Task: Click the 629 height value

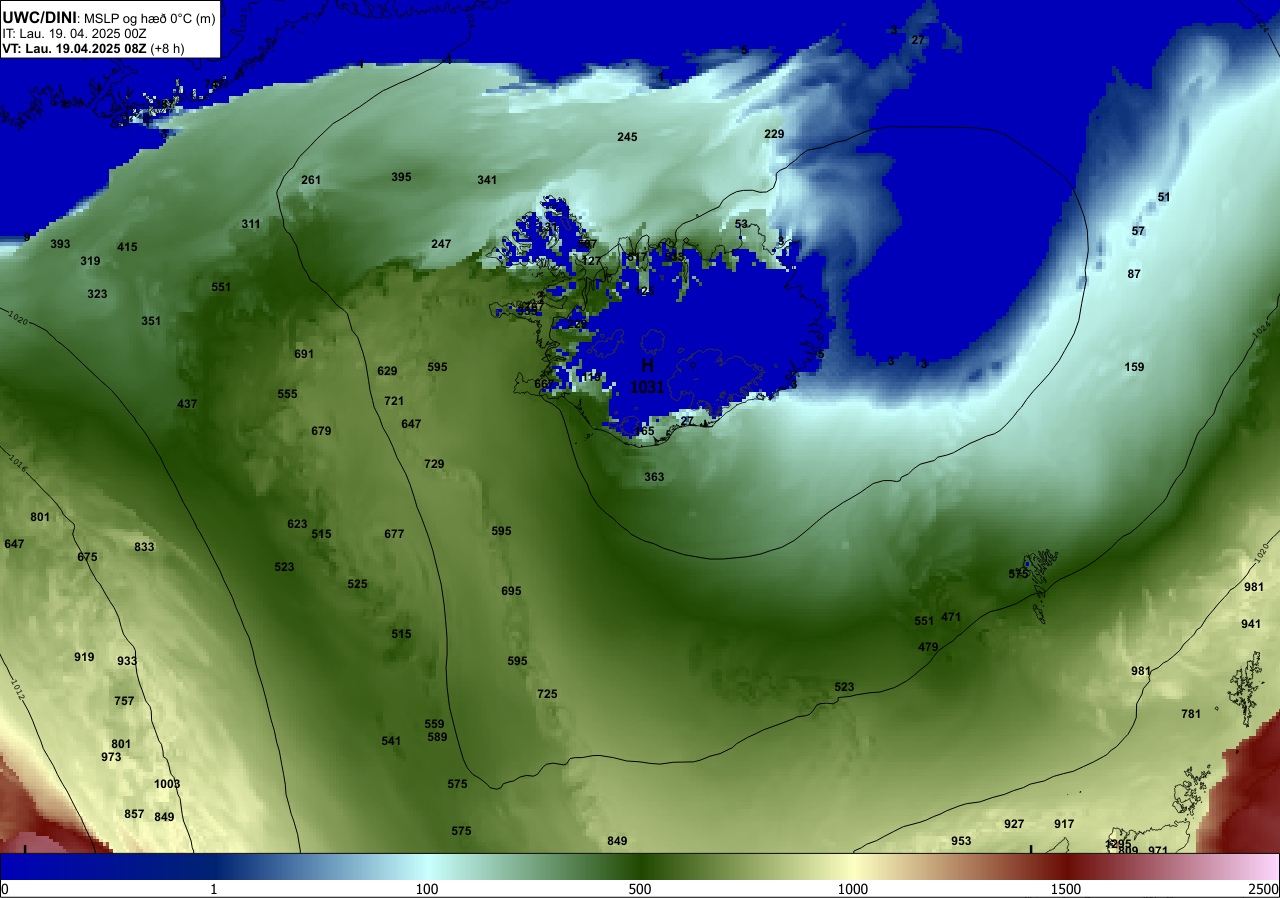Action: (387, 371)
